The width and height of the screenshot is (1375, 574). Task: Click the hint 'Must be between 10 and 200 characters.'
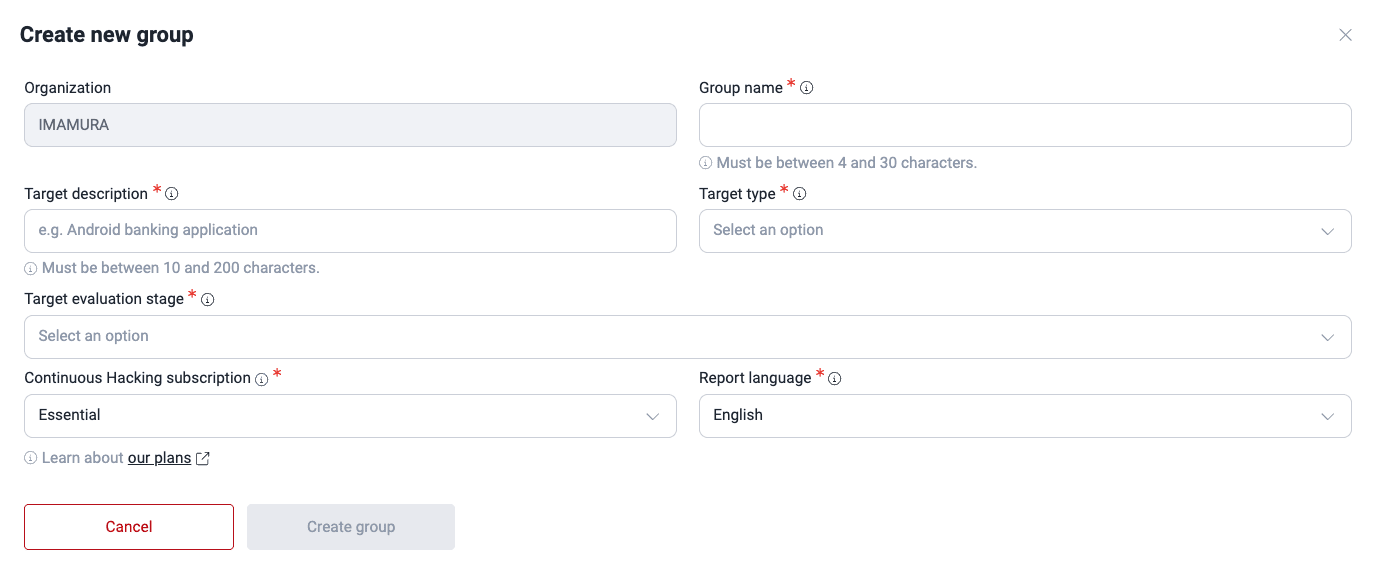[180, 268]
